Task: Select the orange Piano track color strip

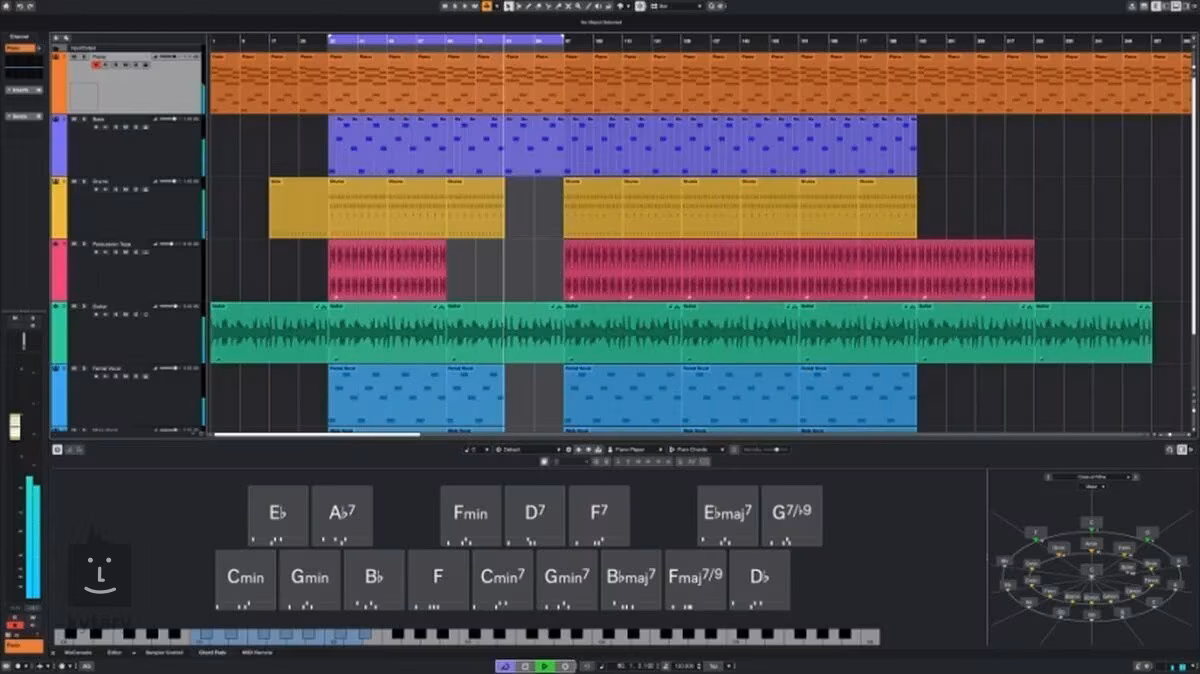Action: point(59,83)
